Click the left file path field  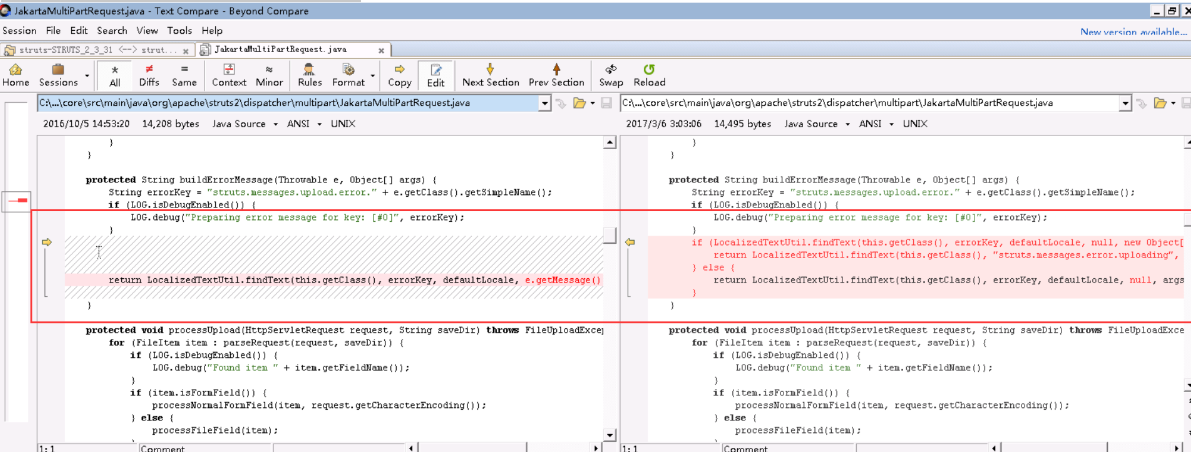[288, 103]
